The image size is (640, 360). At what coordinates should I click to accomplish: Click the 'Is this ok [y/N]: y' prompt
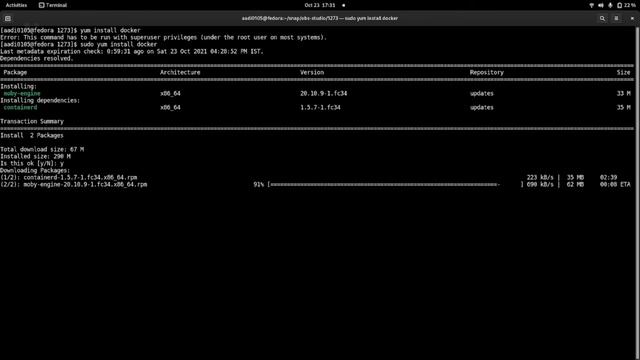tap(32, 163)
